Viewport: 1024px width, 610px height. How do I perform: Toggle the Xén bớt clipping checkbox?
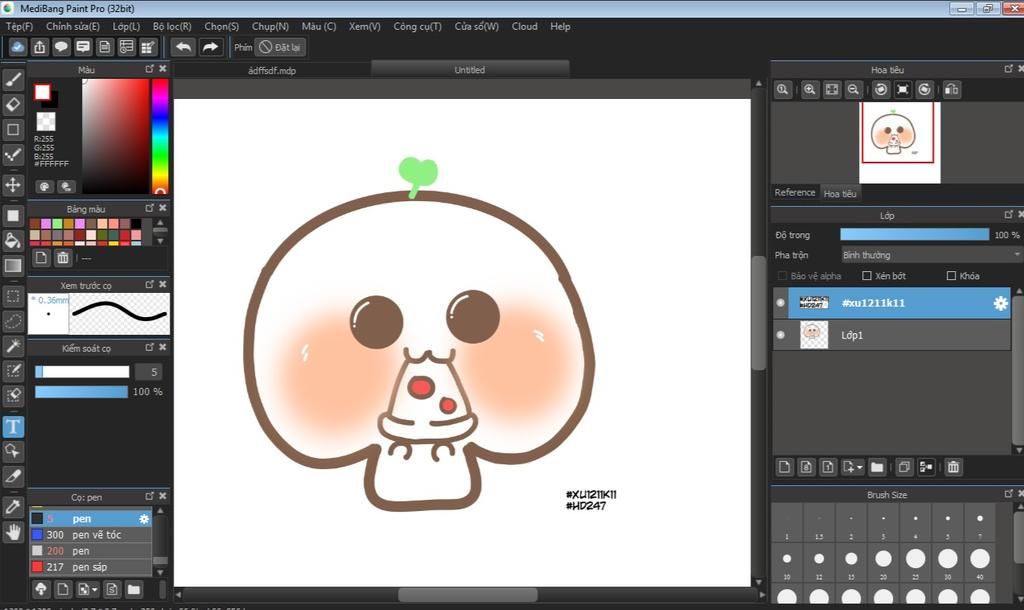(867, 276)
